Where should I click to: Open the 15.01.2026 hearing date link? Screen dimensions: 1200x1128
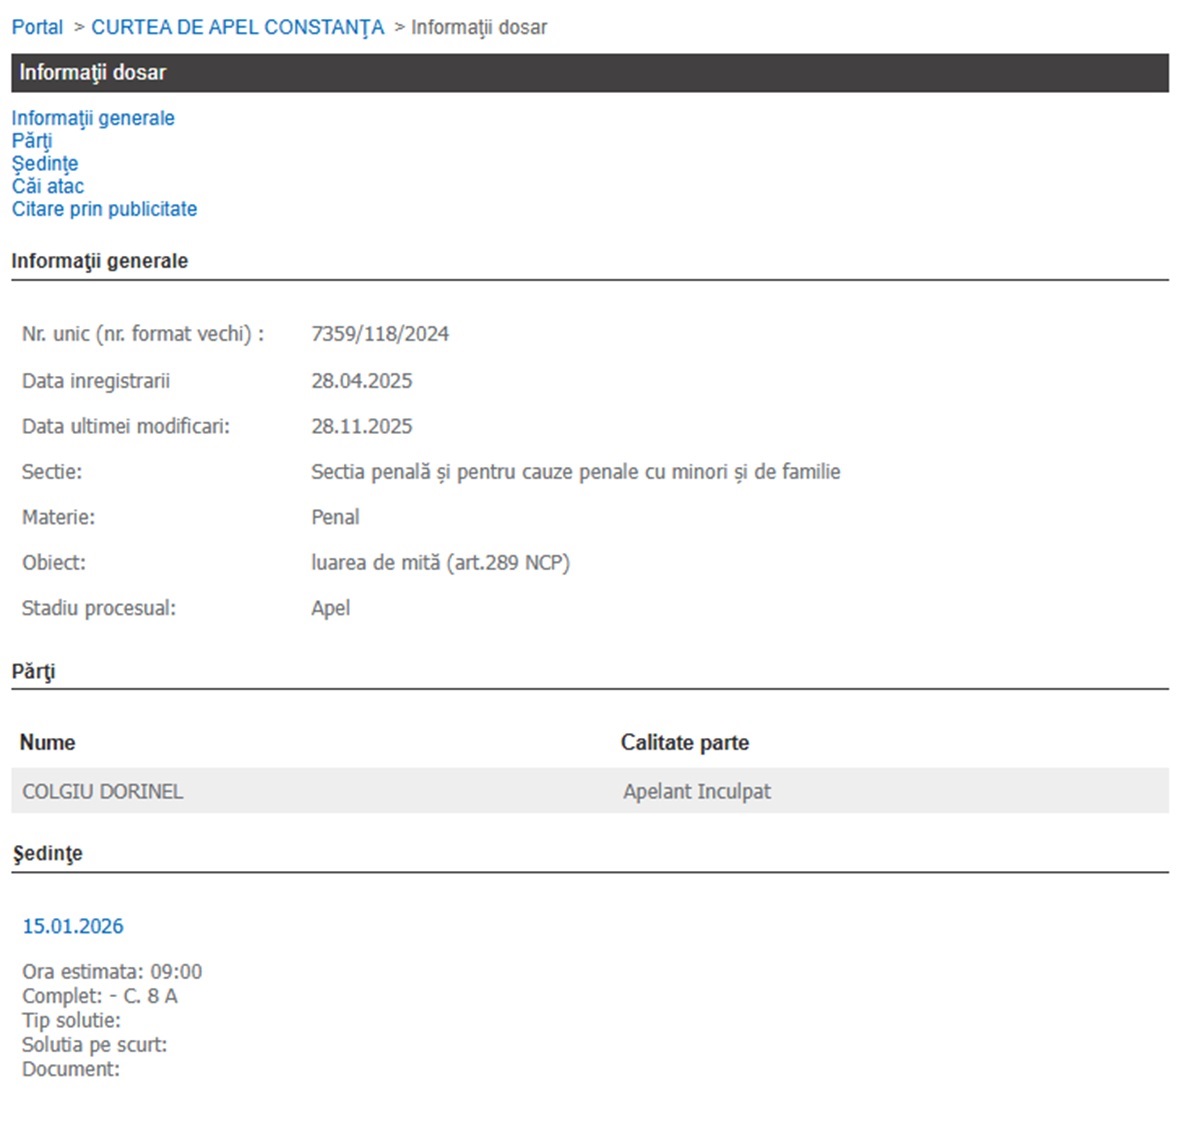click(73, 926)
